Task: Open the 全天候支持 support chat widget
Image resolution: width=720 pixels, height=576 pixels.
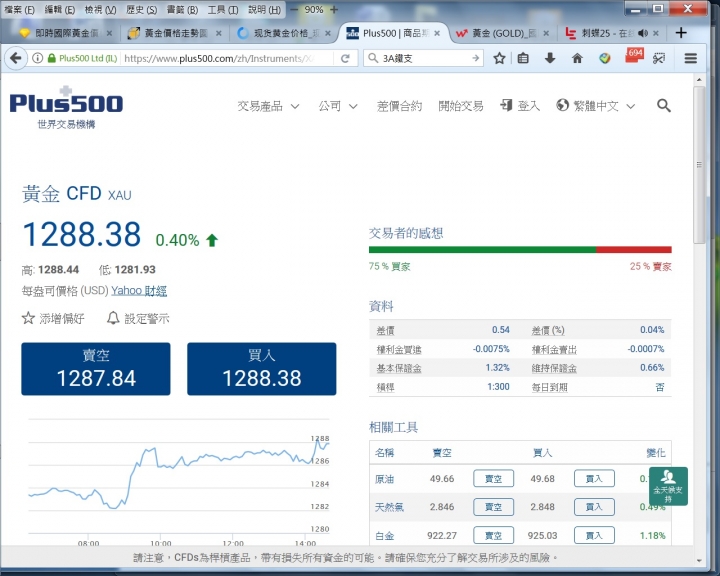Action: pos(668,486)
